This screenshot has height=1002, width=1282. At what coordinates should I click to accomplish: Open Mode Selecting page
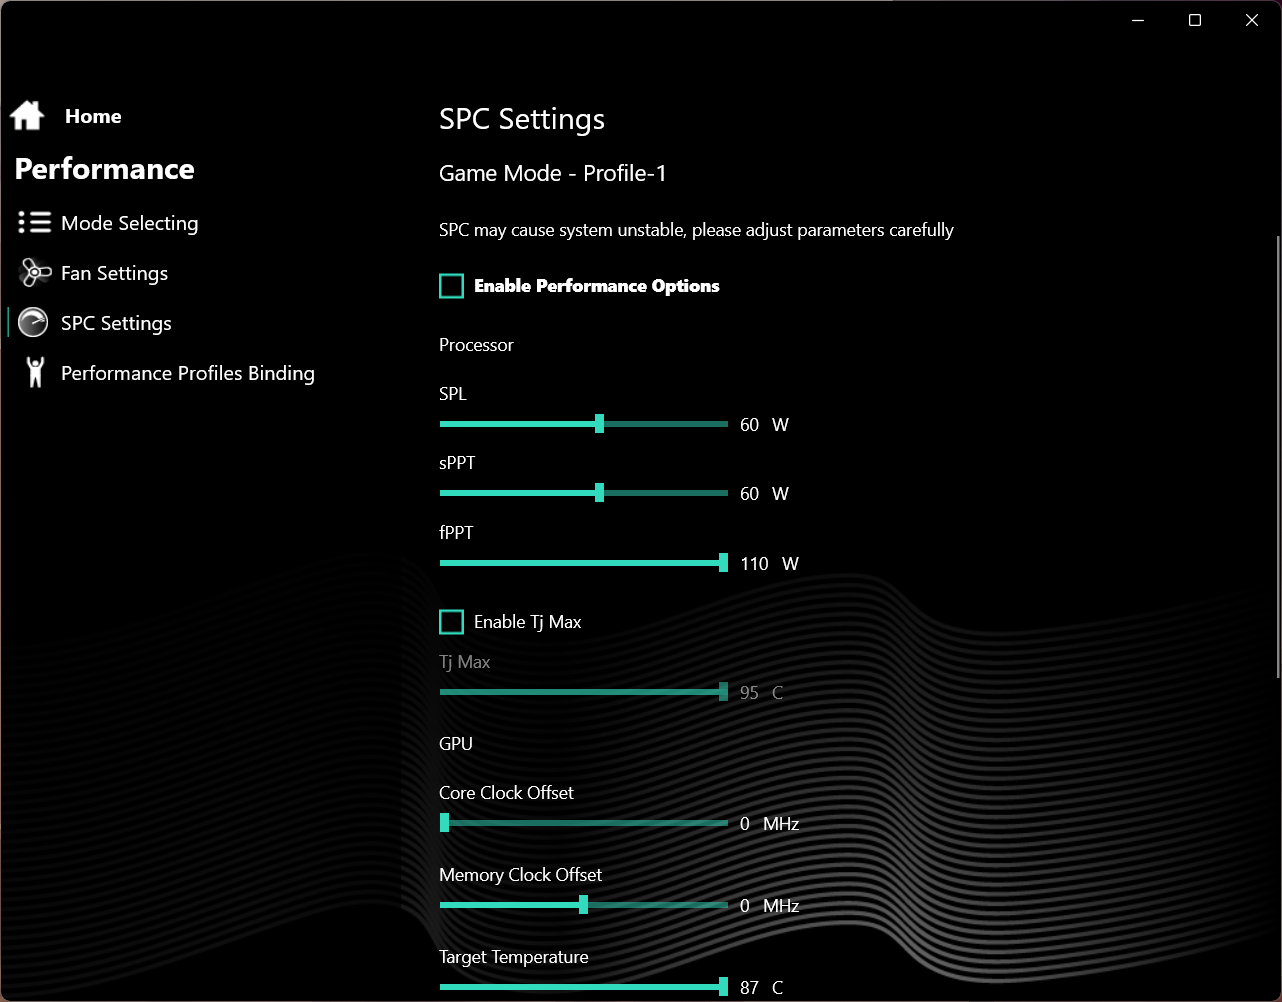(x=129, y=223)
